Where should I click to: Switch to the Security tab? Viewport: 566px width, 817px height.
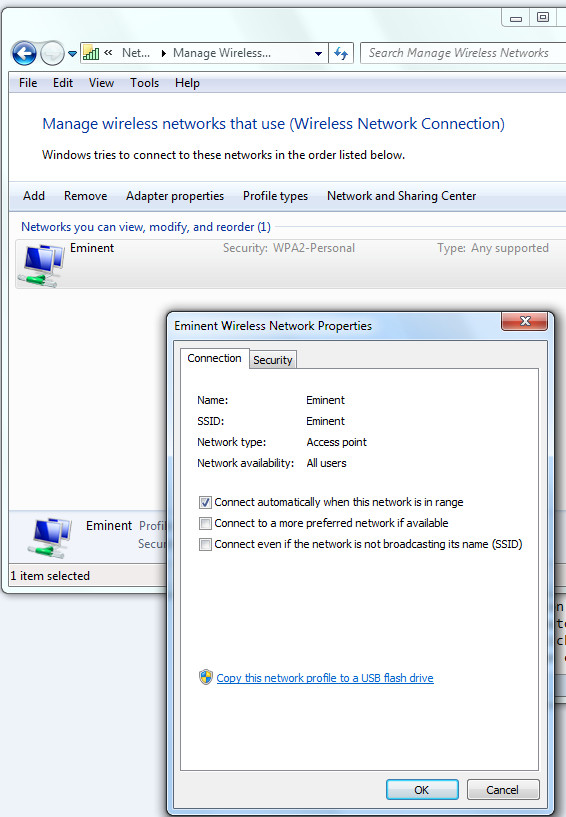[x=273, y=360]
